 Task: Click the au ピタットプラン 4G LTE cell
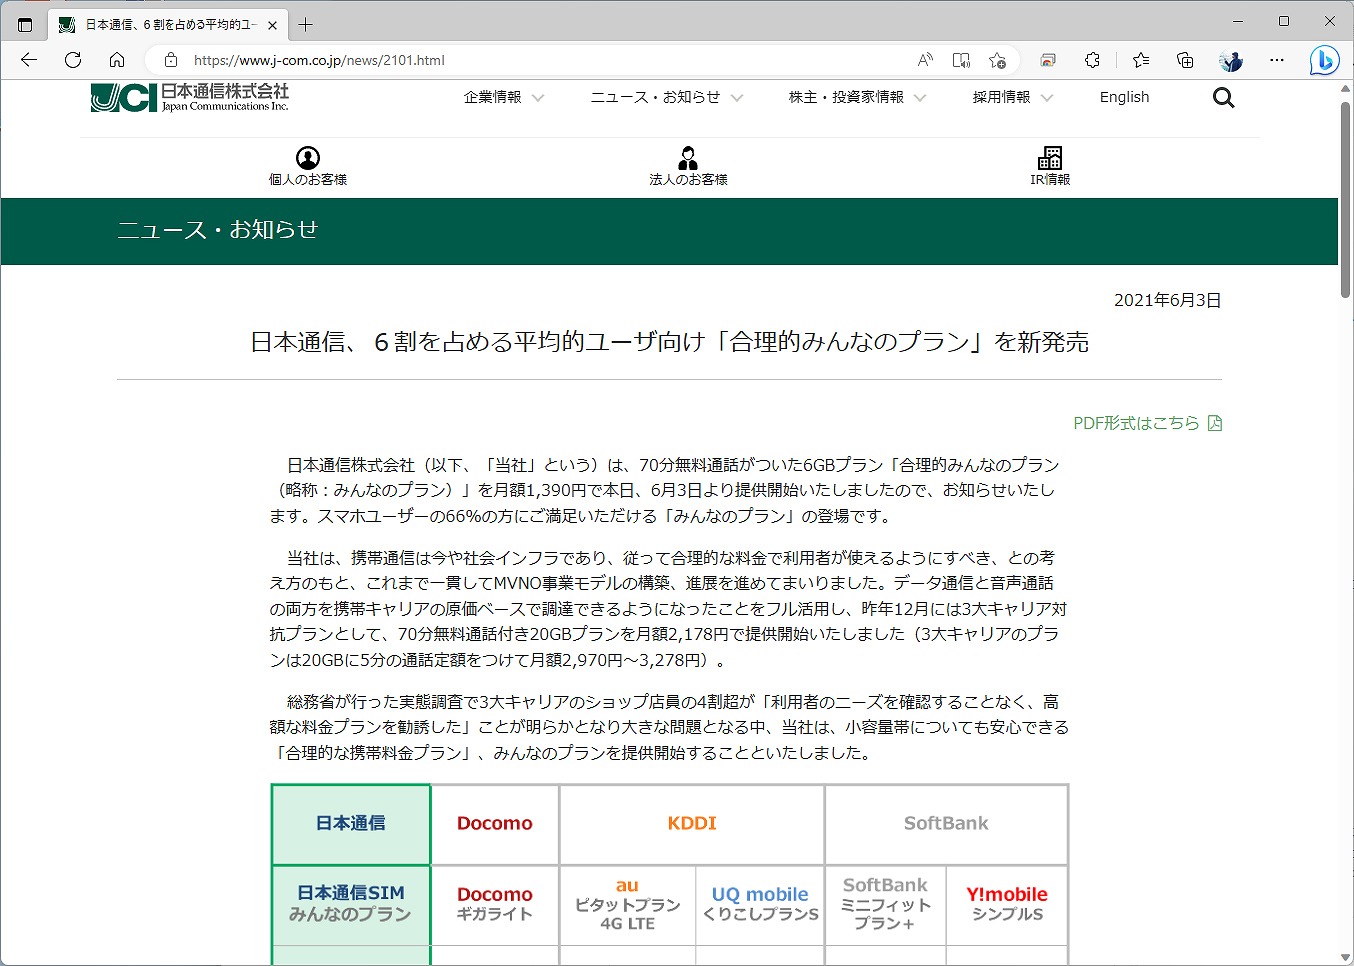pyautogui.click(x=628, y=904)
